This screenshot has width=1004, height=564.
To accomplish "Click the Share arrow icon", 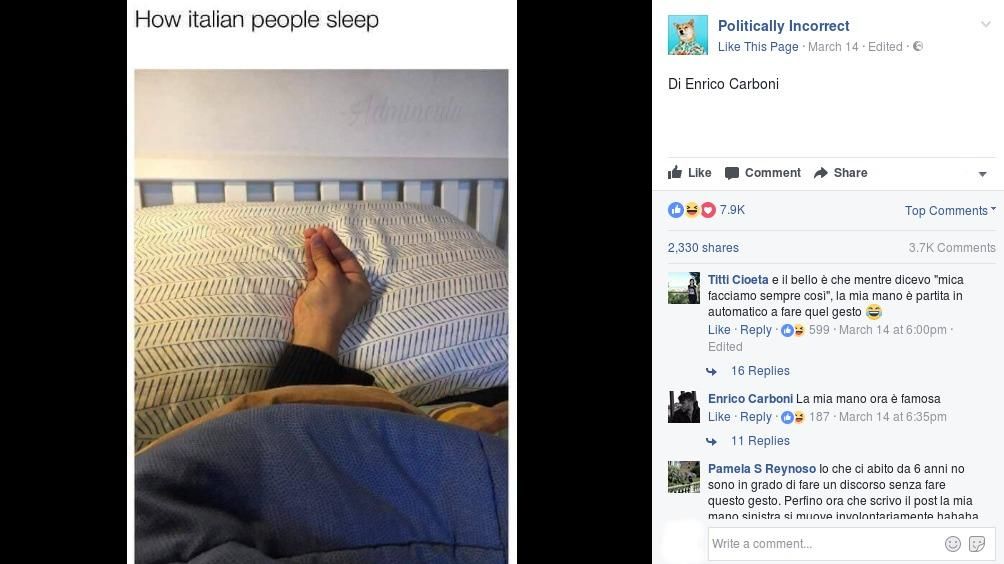I will click(x=820, y=173).
